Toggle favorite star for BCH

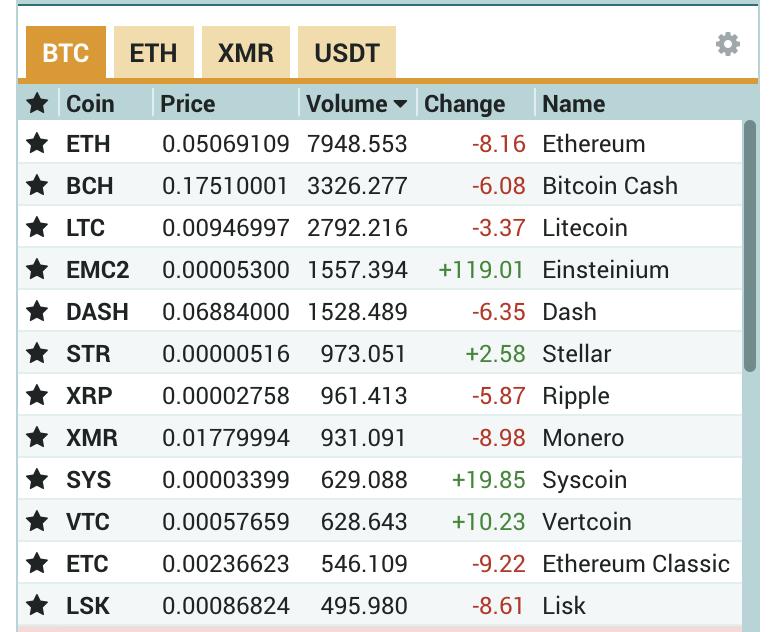(37, 186)
